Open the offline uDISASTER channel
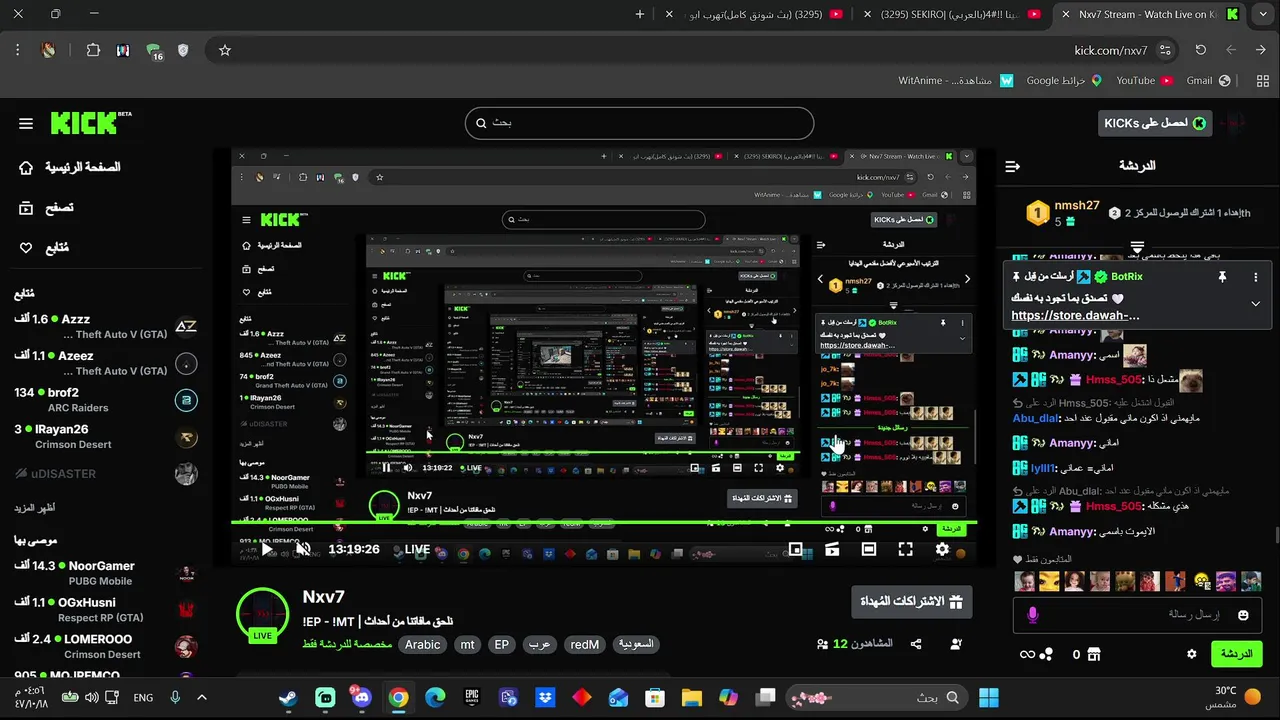Screen dimensions: 1280x720 [106, 474]
